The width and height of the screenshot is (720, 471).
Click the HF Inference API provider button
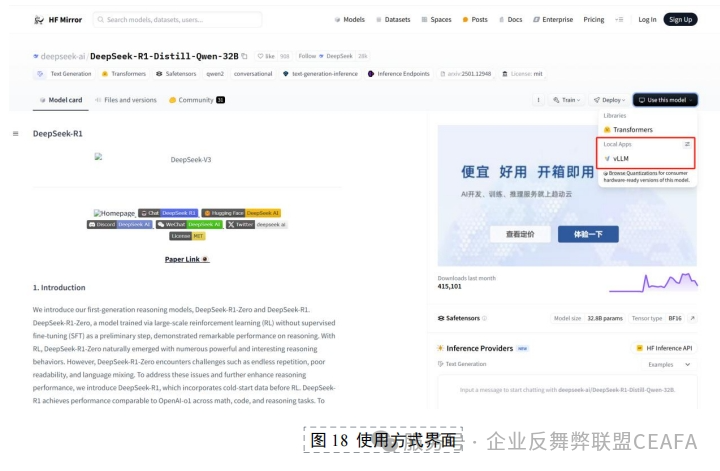664,348
